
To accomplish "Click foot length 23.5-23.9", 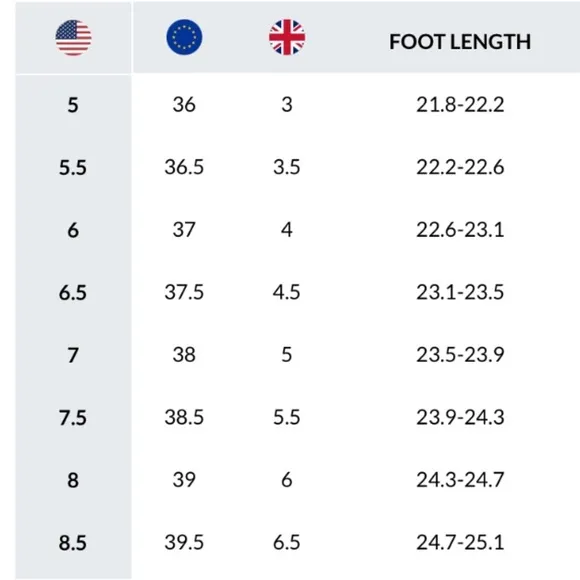I will click(x=460, y=355).
